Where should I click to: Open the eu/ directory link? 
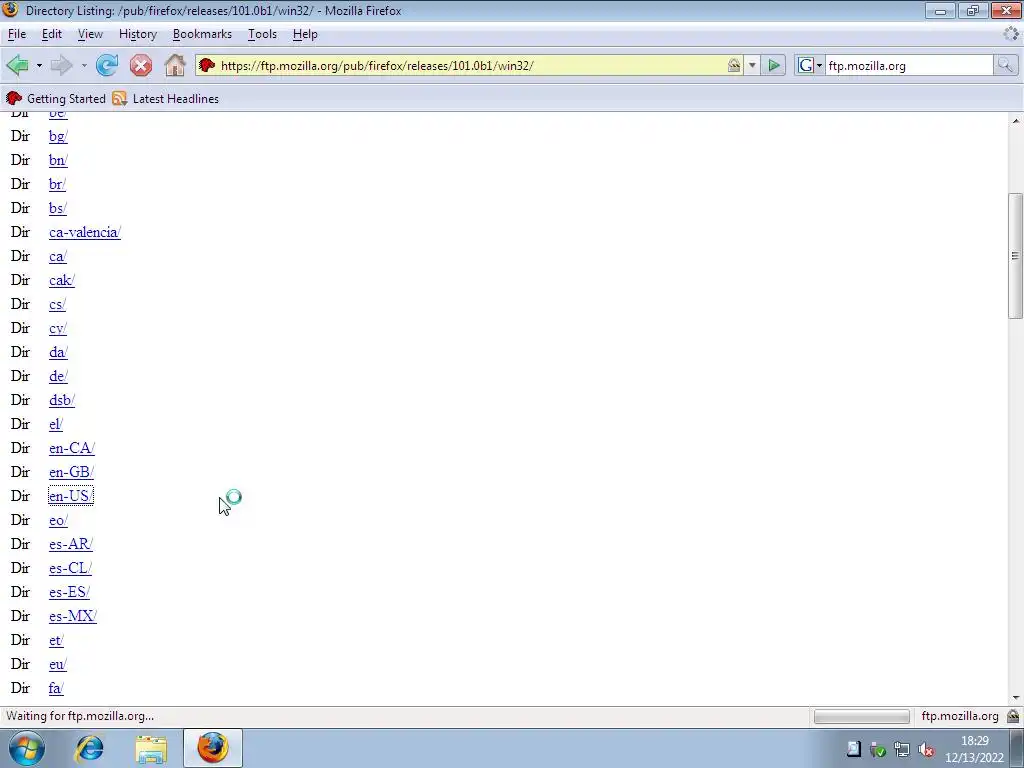click(x=57, y=664)
